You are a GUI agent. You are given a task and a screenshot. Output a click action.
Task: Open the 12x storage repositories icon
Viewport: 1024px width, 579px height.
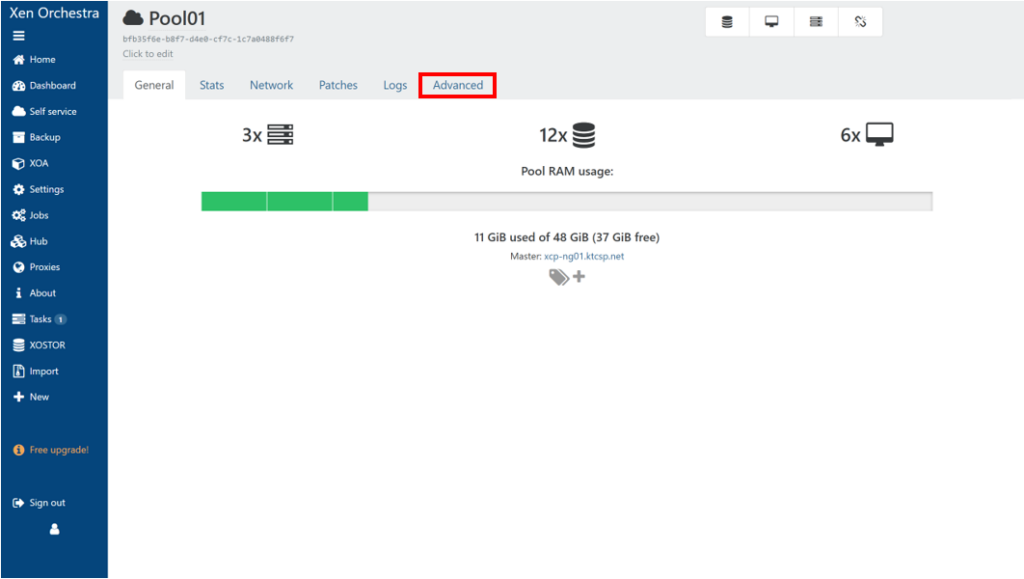pos(584,135)
